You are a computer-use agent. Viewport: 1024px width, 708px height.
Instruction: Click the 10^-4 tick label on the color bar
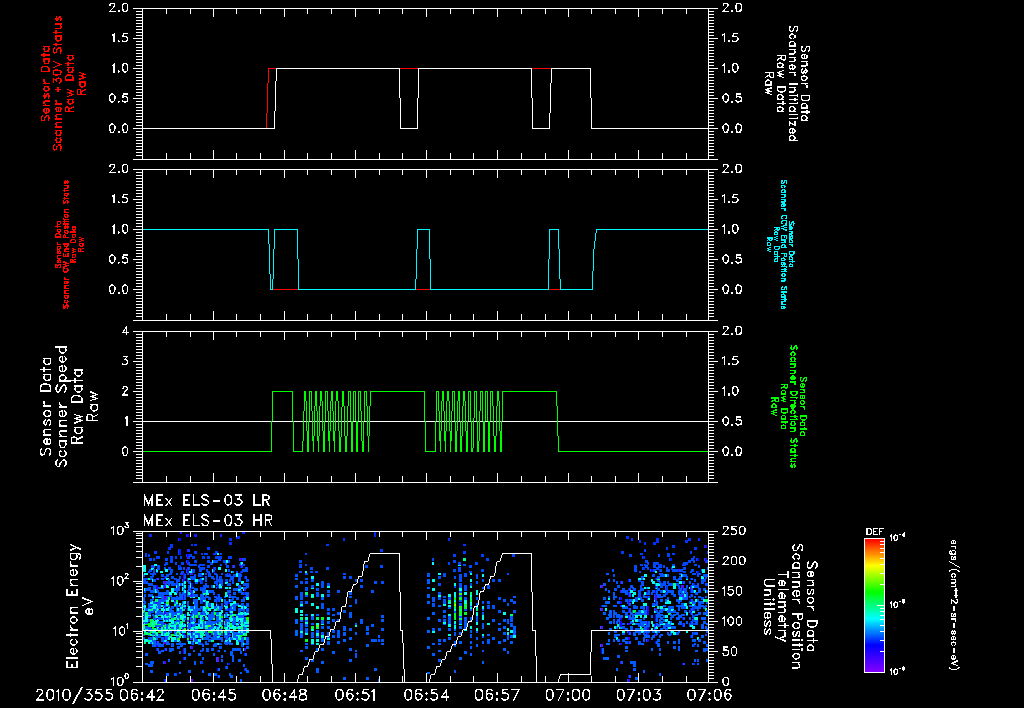pos(897,538)
